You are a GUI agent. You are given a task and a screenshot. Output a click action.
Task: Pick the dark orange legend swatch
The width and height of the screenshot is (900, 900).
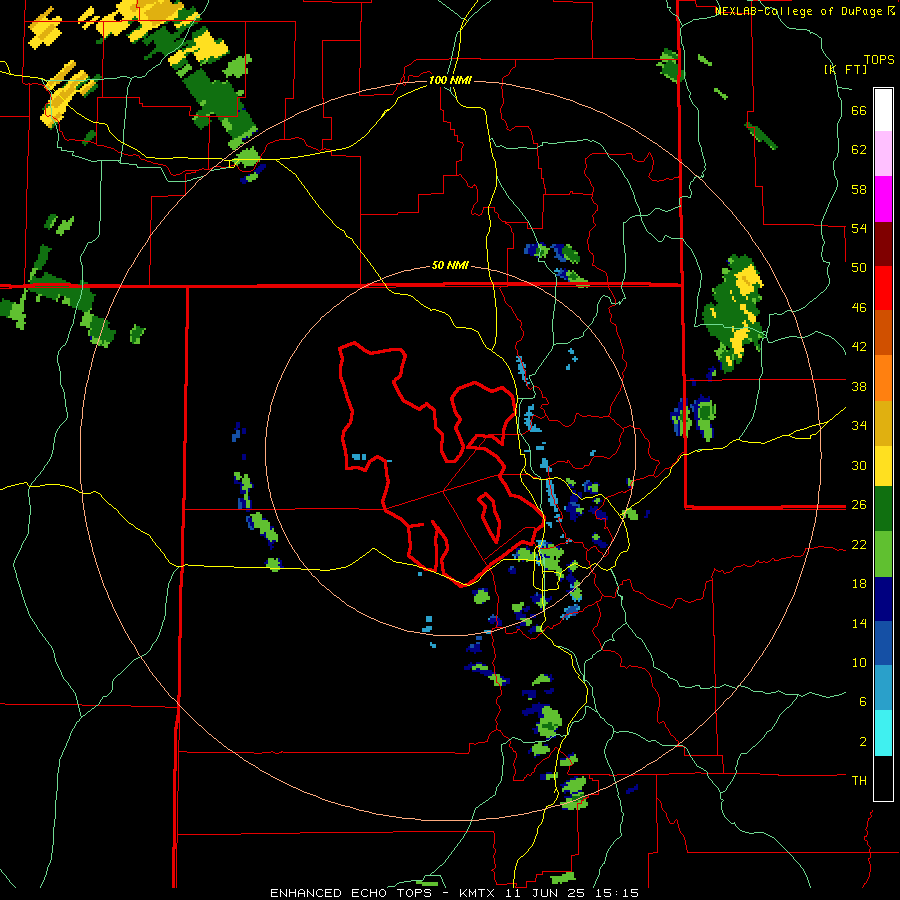[x=883, y=332]
